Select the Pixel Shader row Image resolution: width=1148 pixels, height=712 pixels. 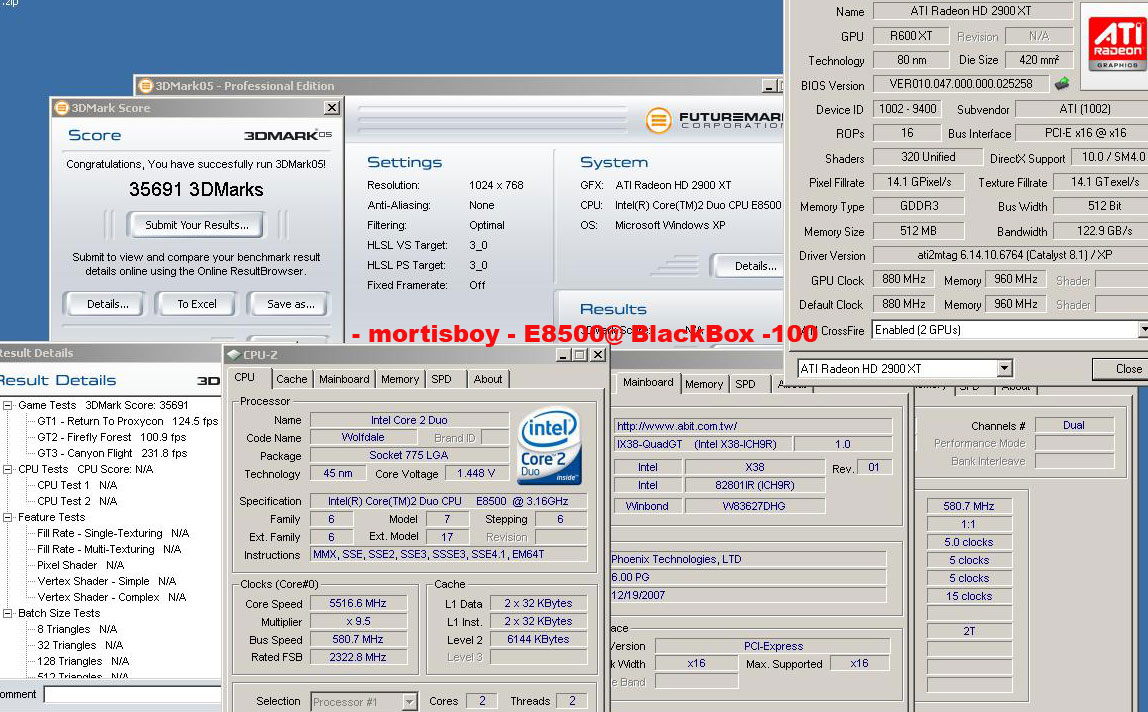coord(81,565)
